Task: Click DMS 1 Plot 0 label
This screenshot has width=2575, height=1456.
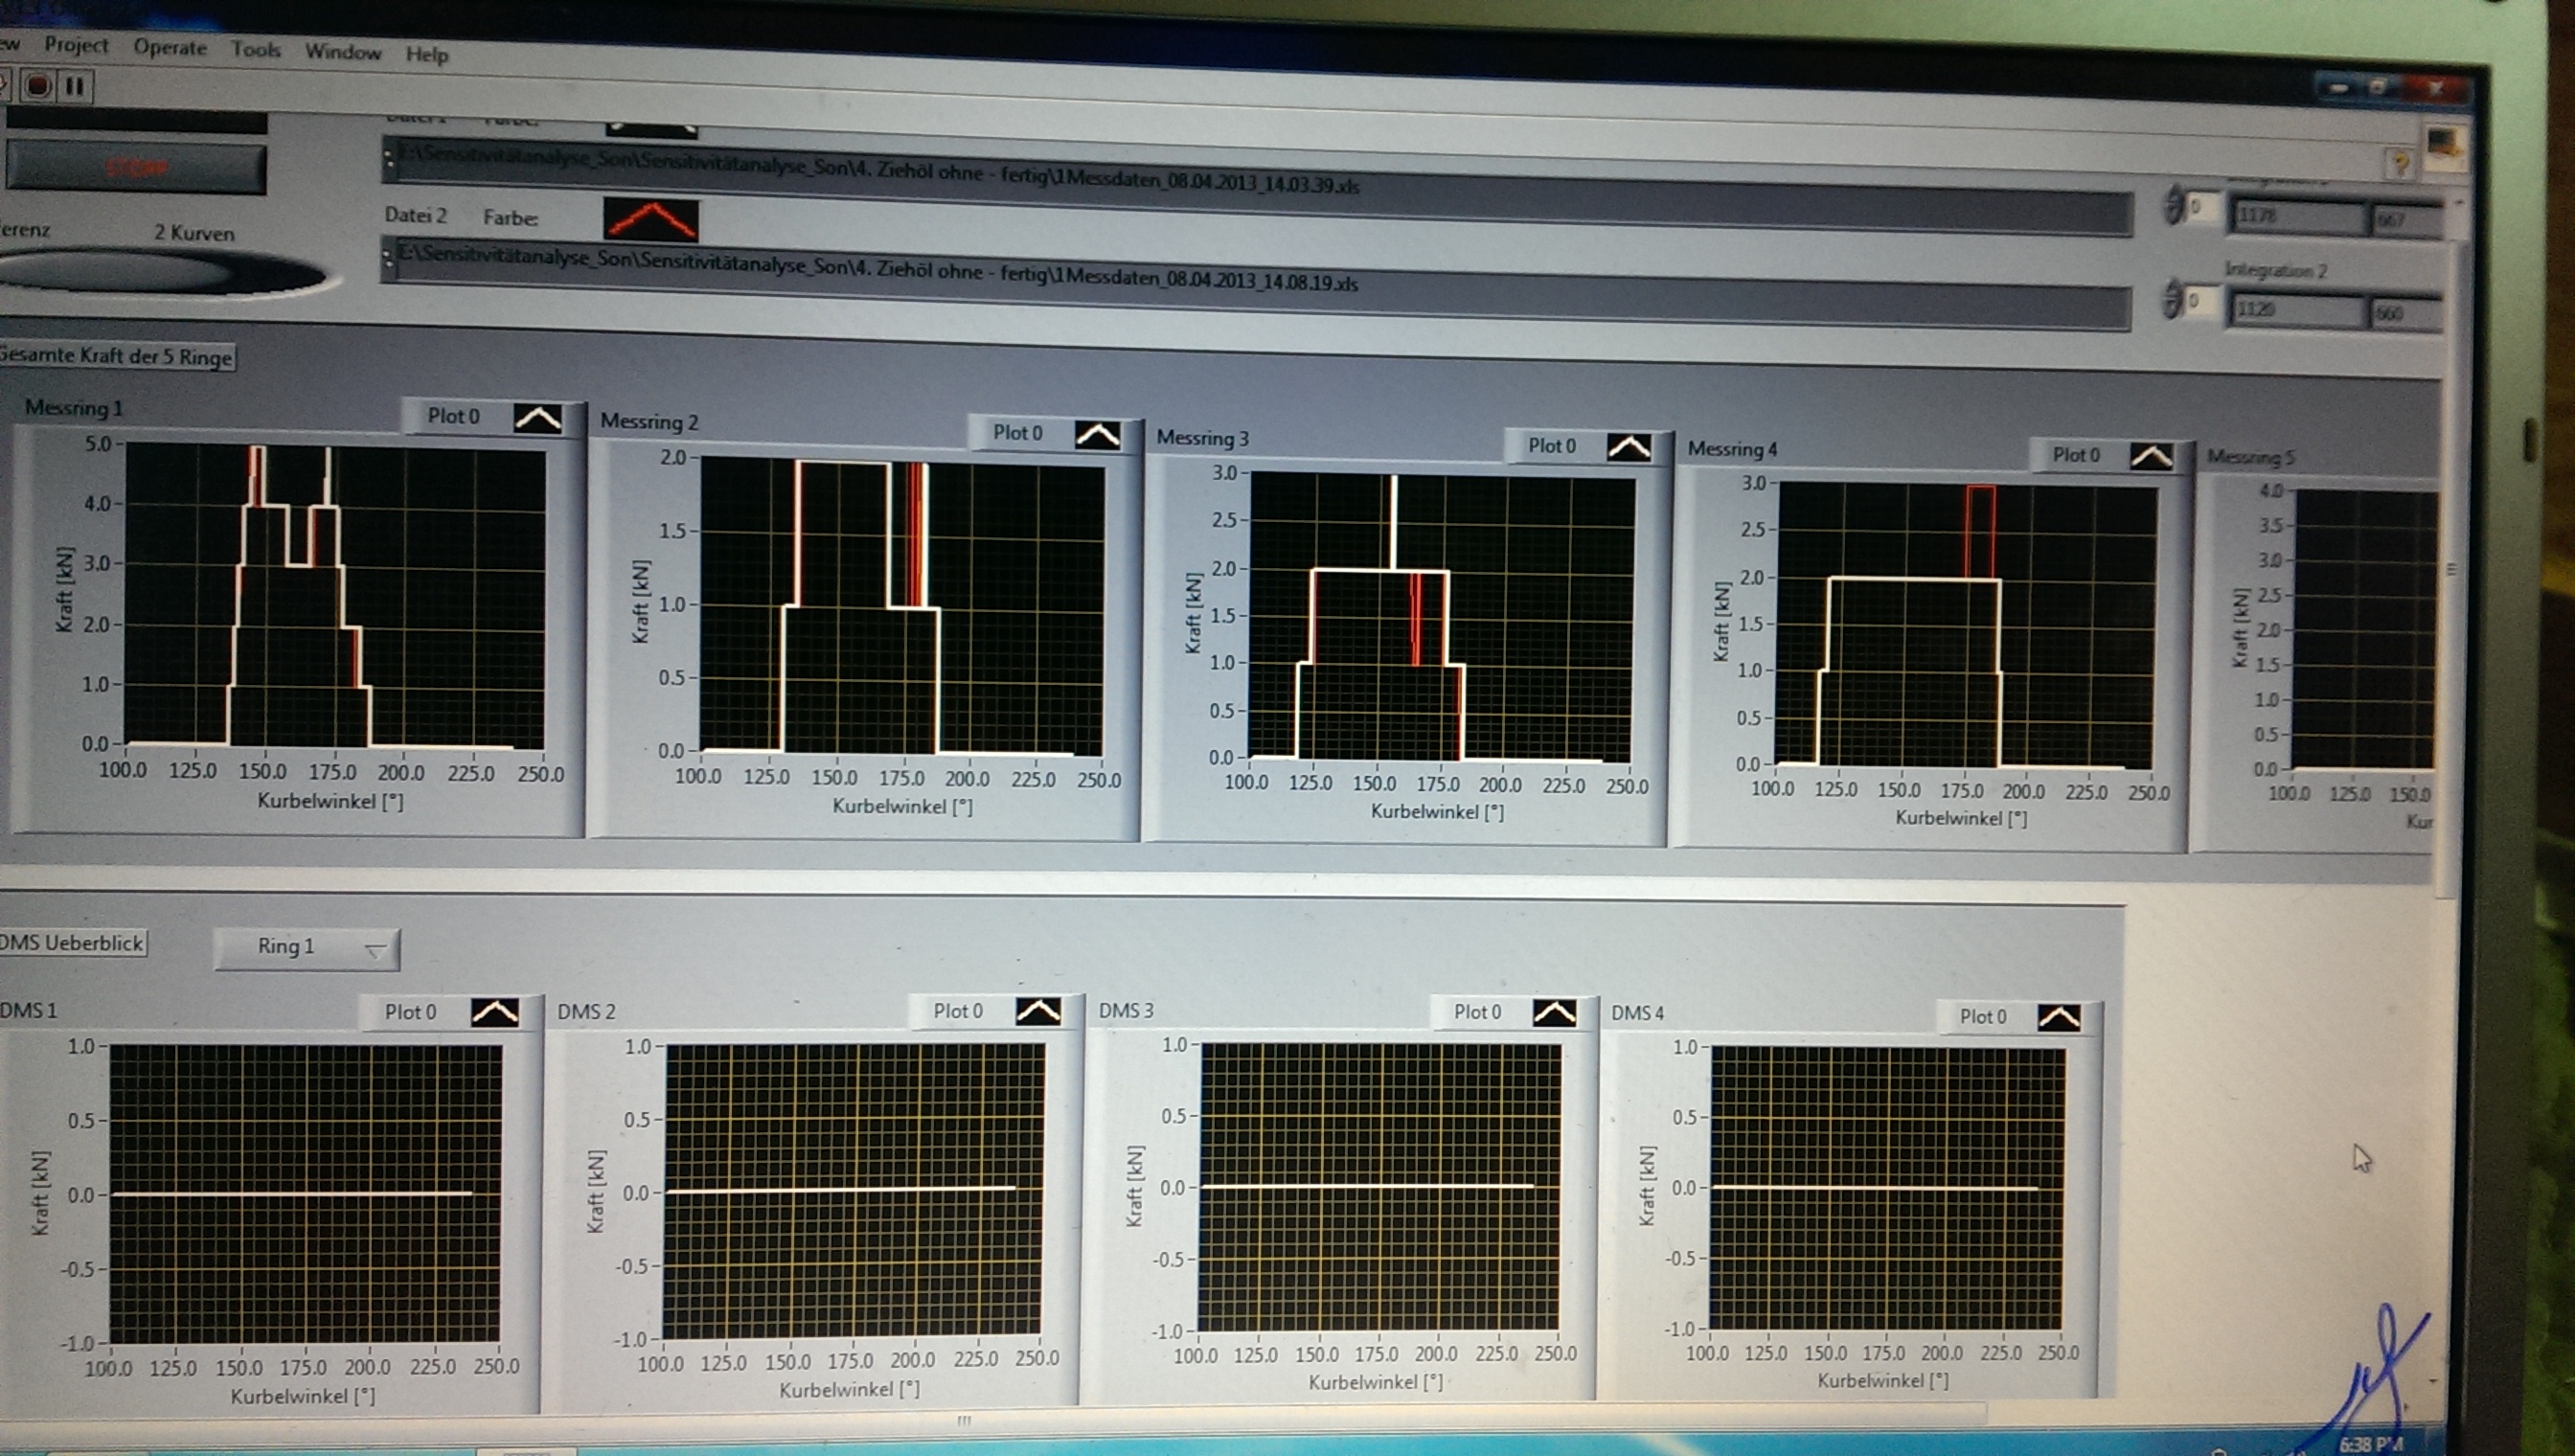Action: [x=410, y=1012]
